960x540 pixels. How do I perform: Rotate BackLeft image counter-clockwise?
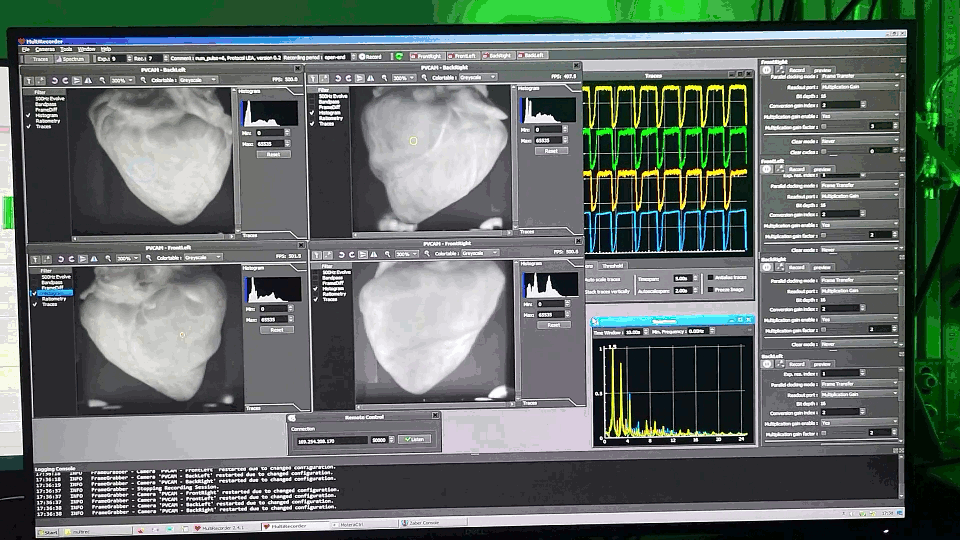54,81
